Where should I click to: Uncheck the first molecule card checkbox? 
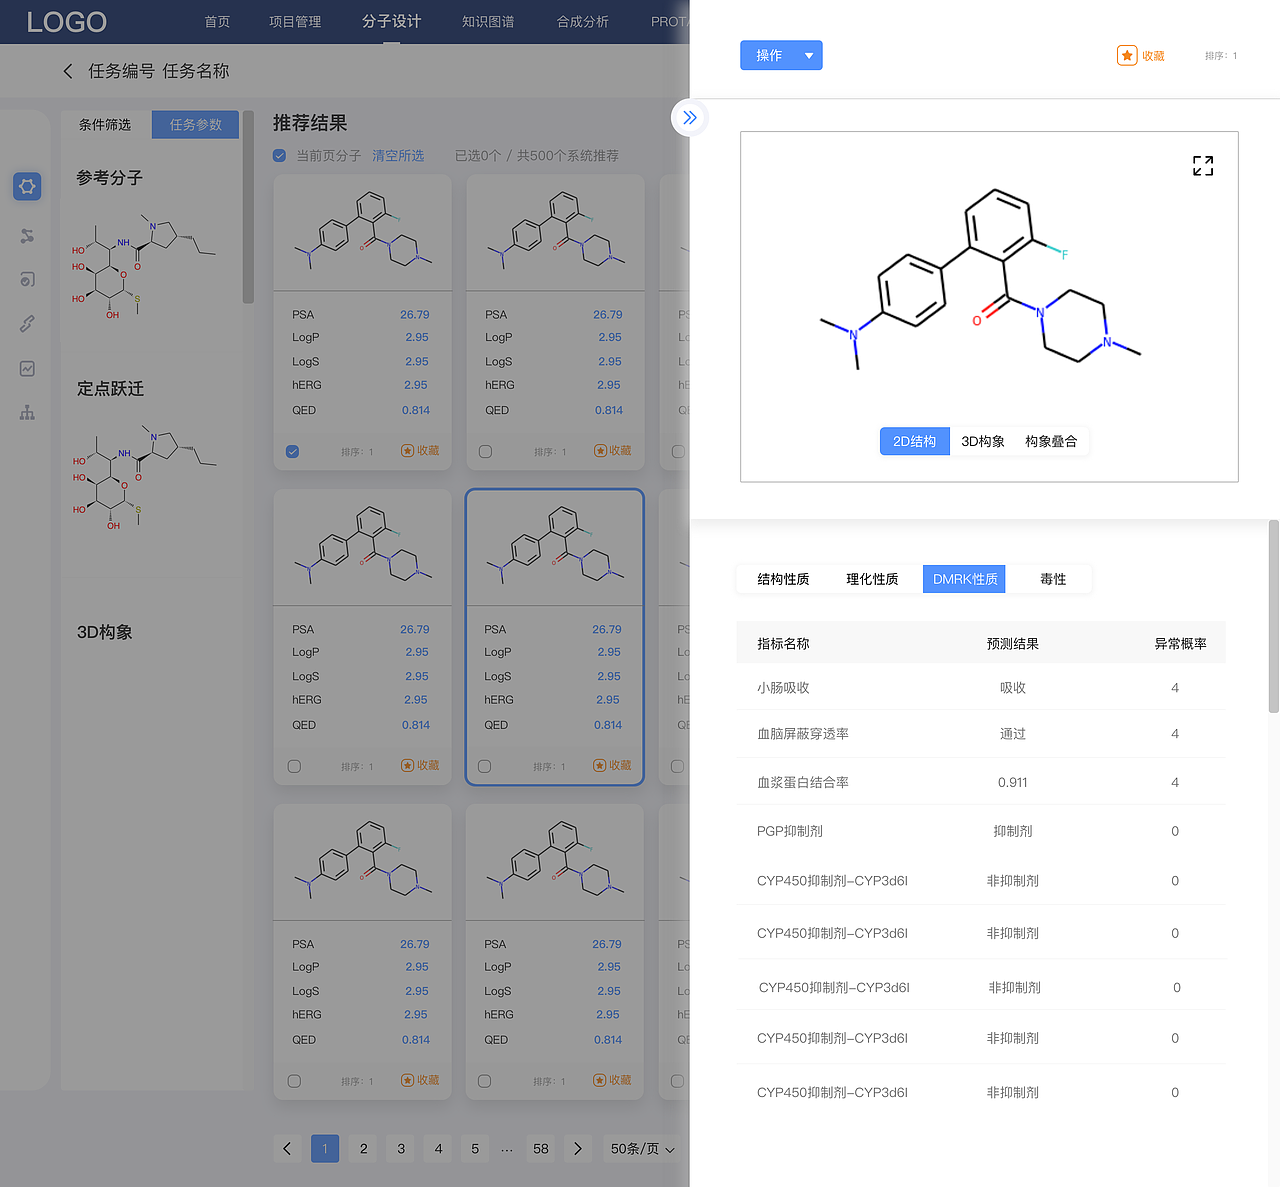[293, 452]
